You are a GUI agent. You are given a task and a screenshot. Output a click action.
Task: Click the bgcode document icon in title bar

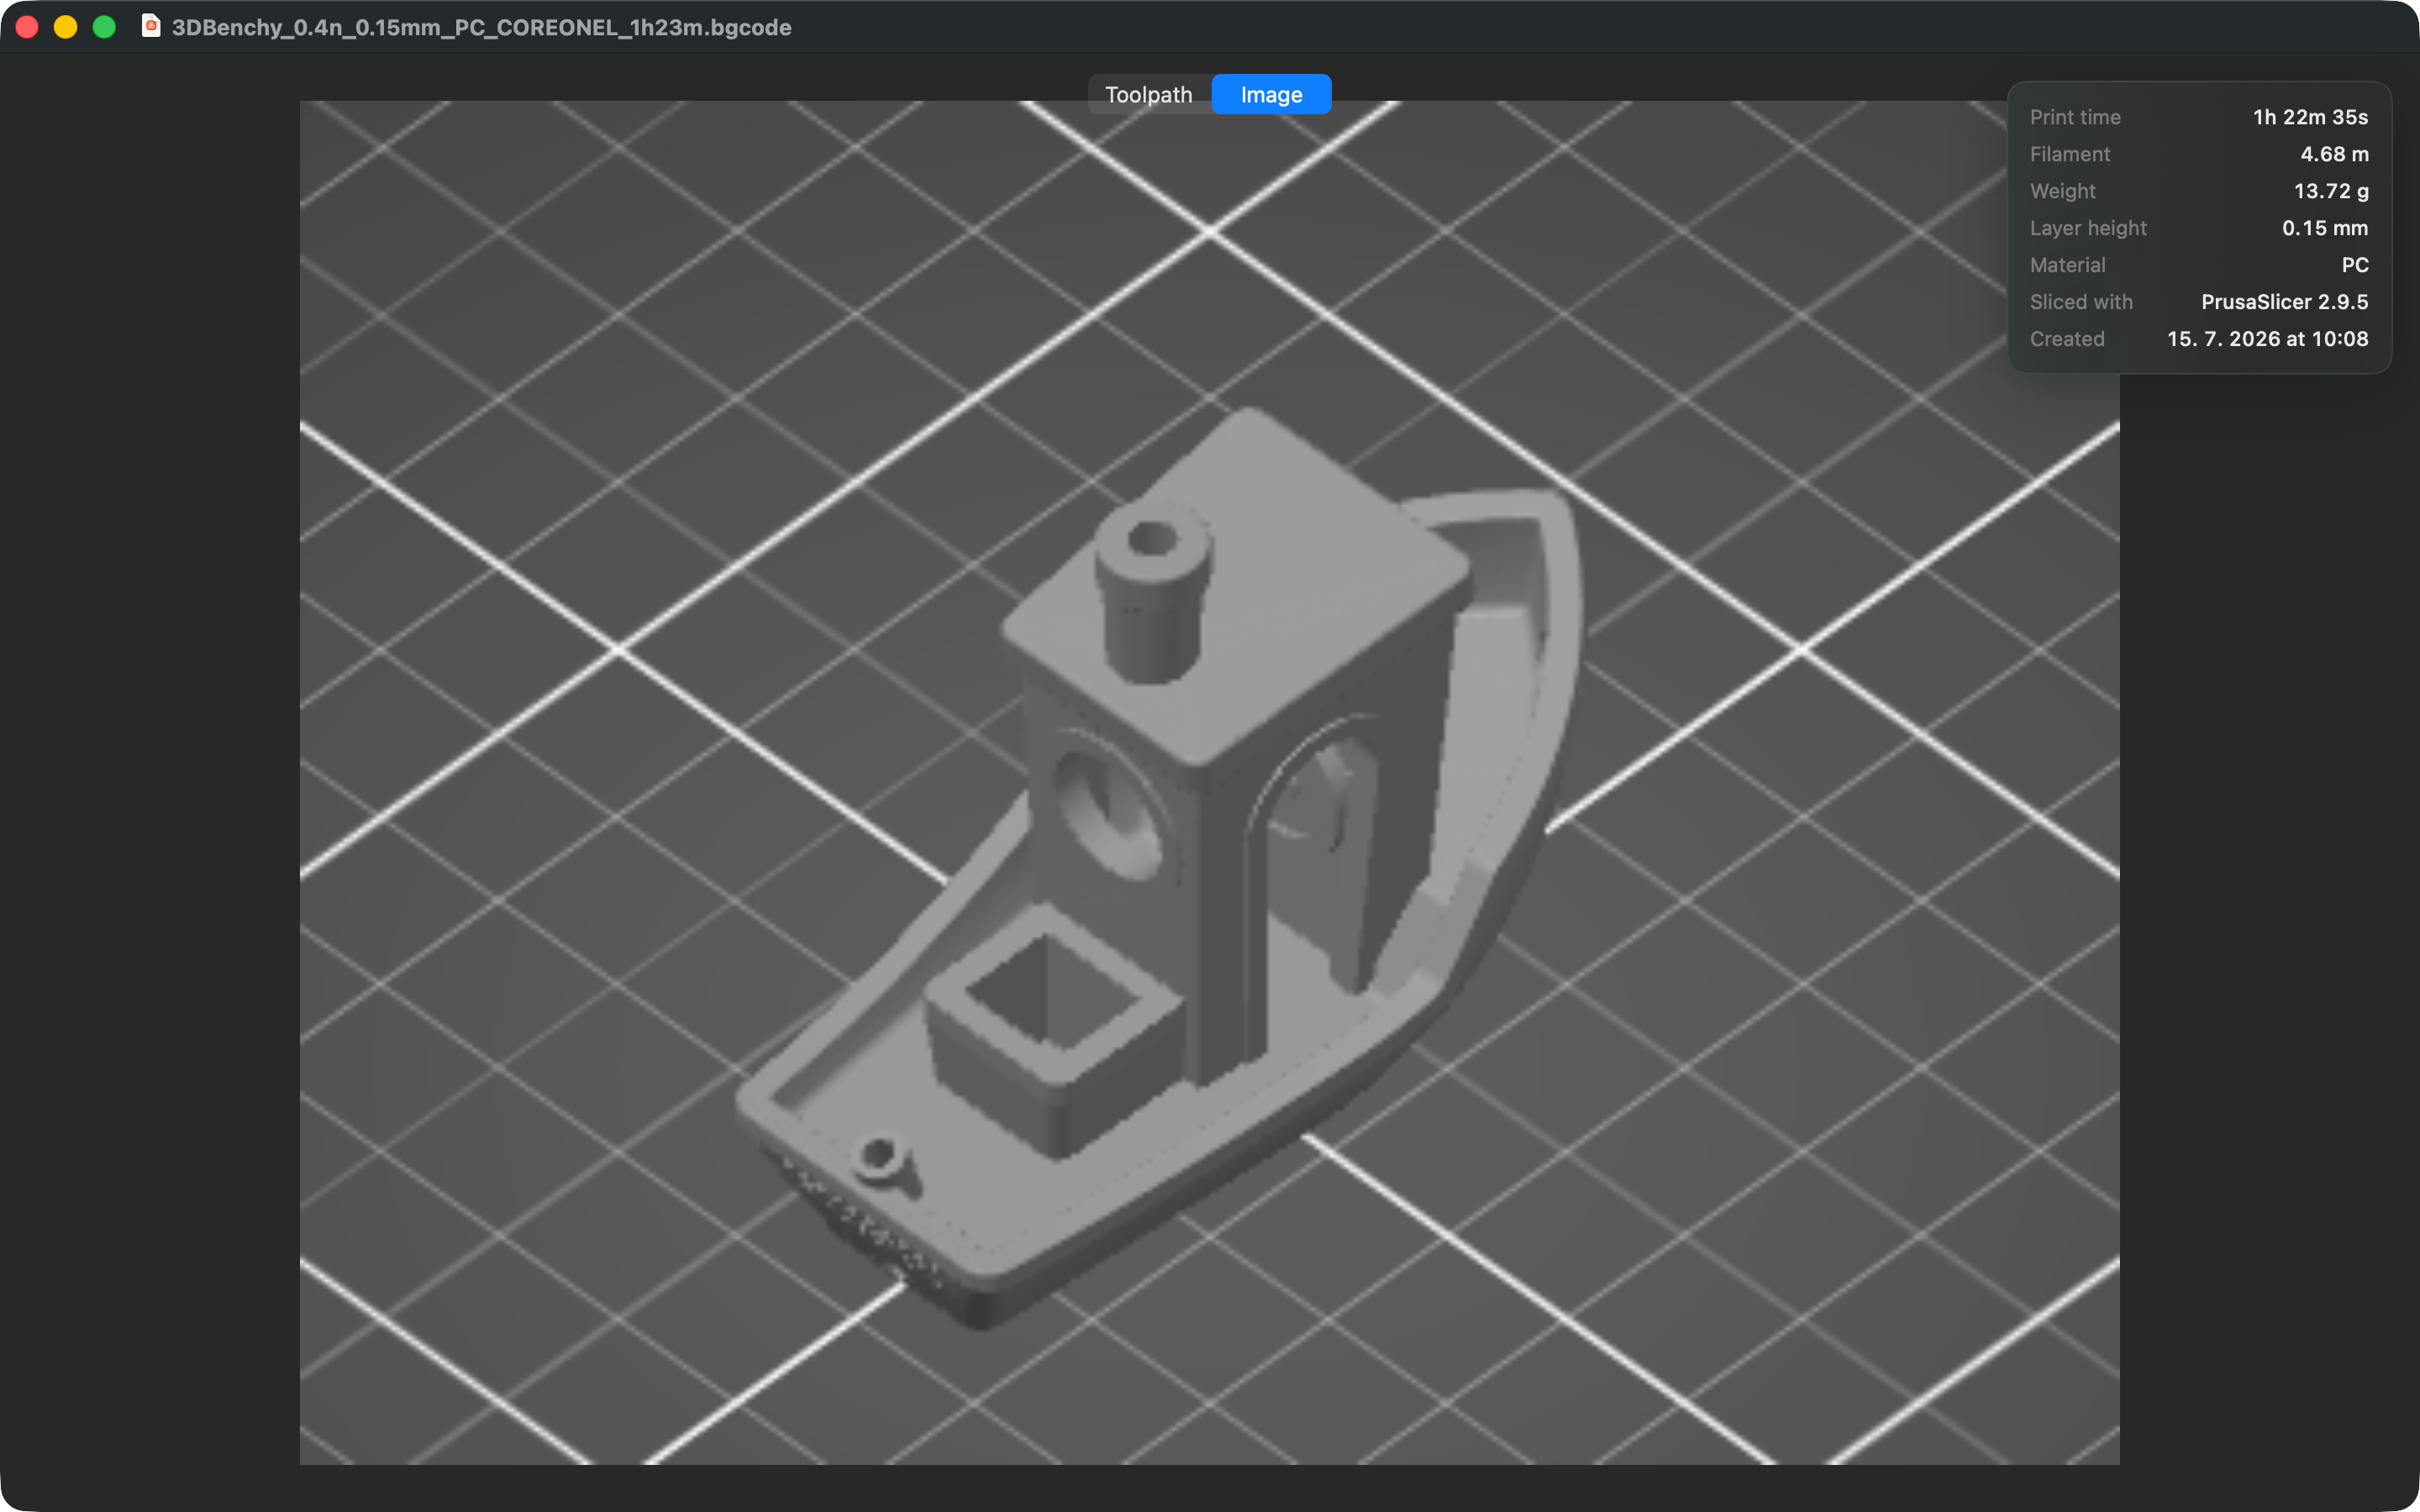pyautogui.click(x=151, y=27)
